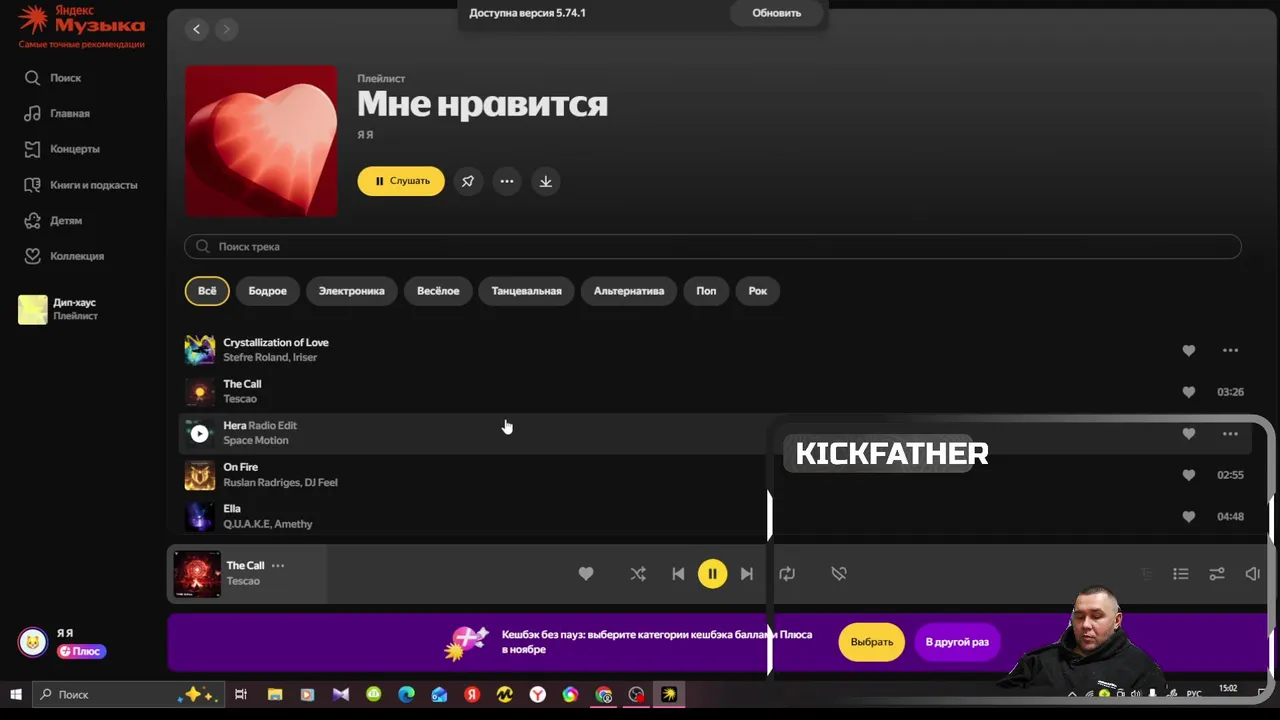Click On Fire track title
Screen dimensions: 1280x720
(x=241, y=467)
